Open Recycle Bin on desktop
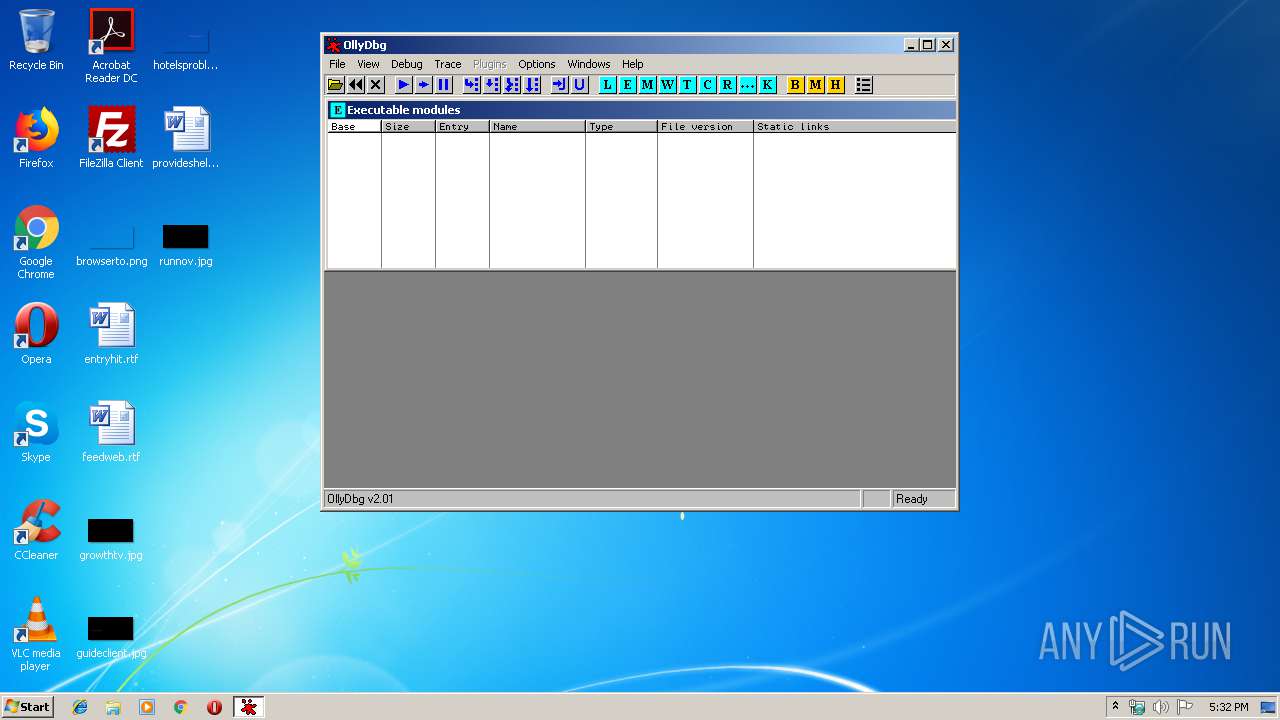The image size is (1280, 720). (36, 40)
